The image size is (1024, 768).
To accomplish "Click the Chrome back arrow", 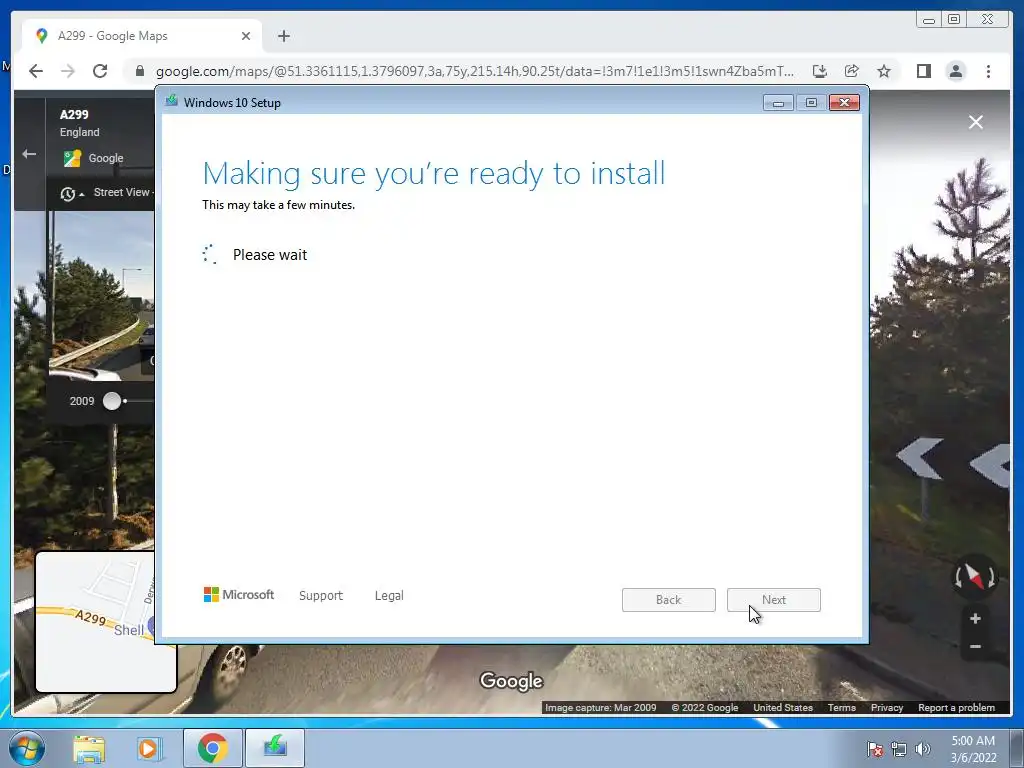I will point(36,71).
